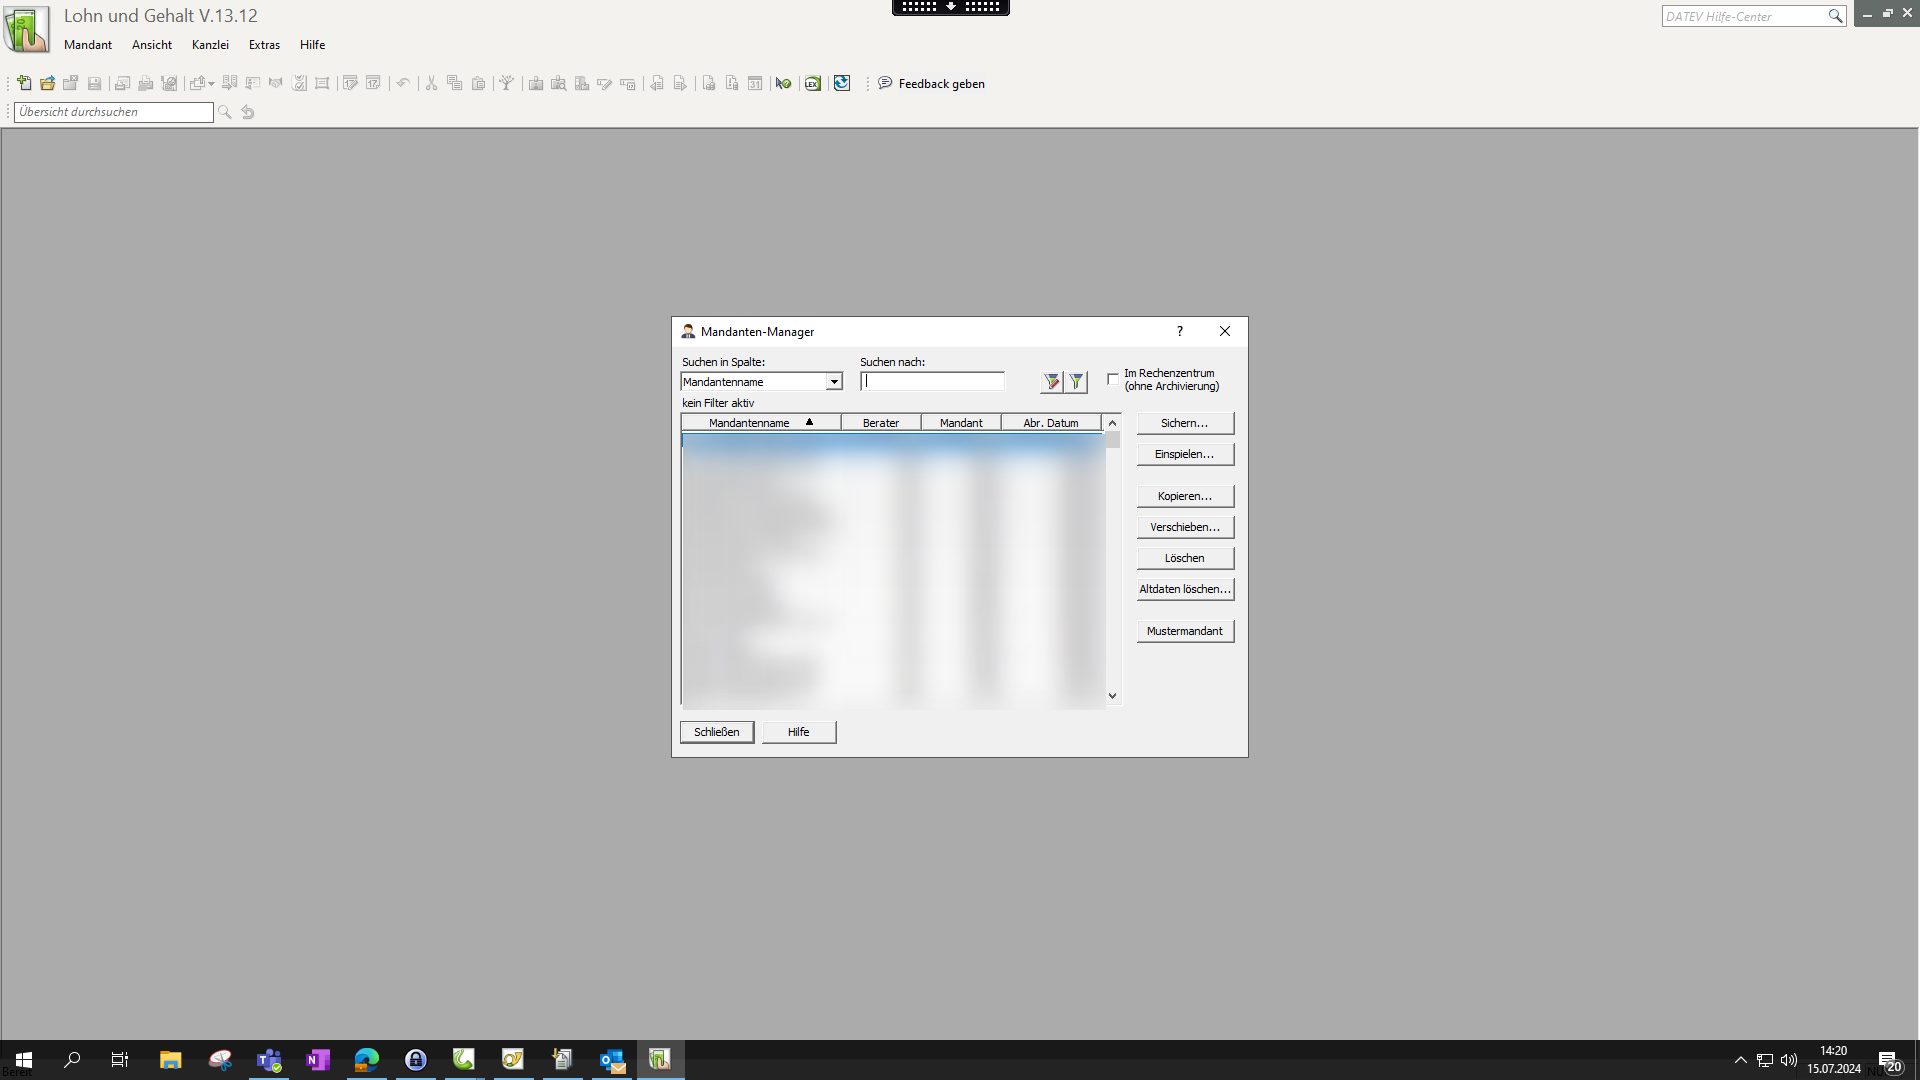Viewport: 1920px width, 1080px height.
Task: Click the Feedback geben speech bubble
Action: click(885, 83)
